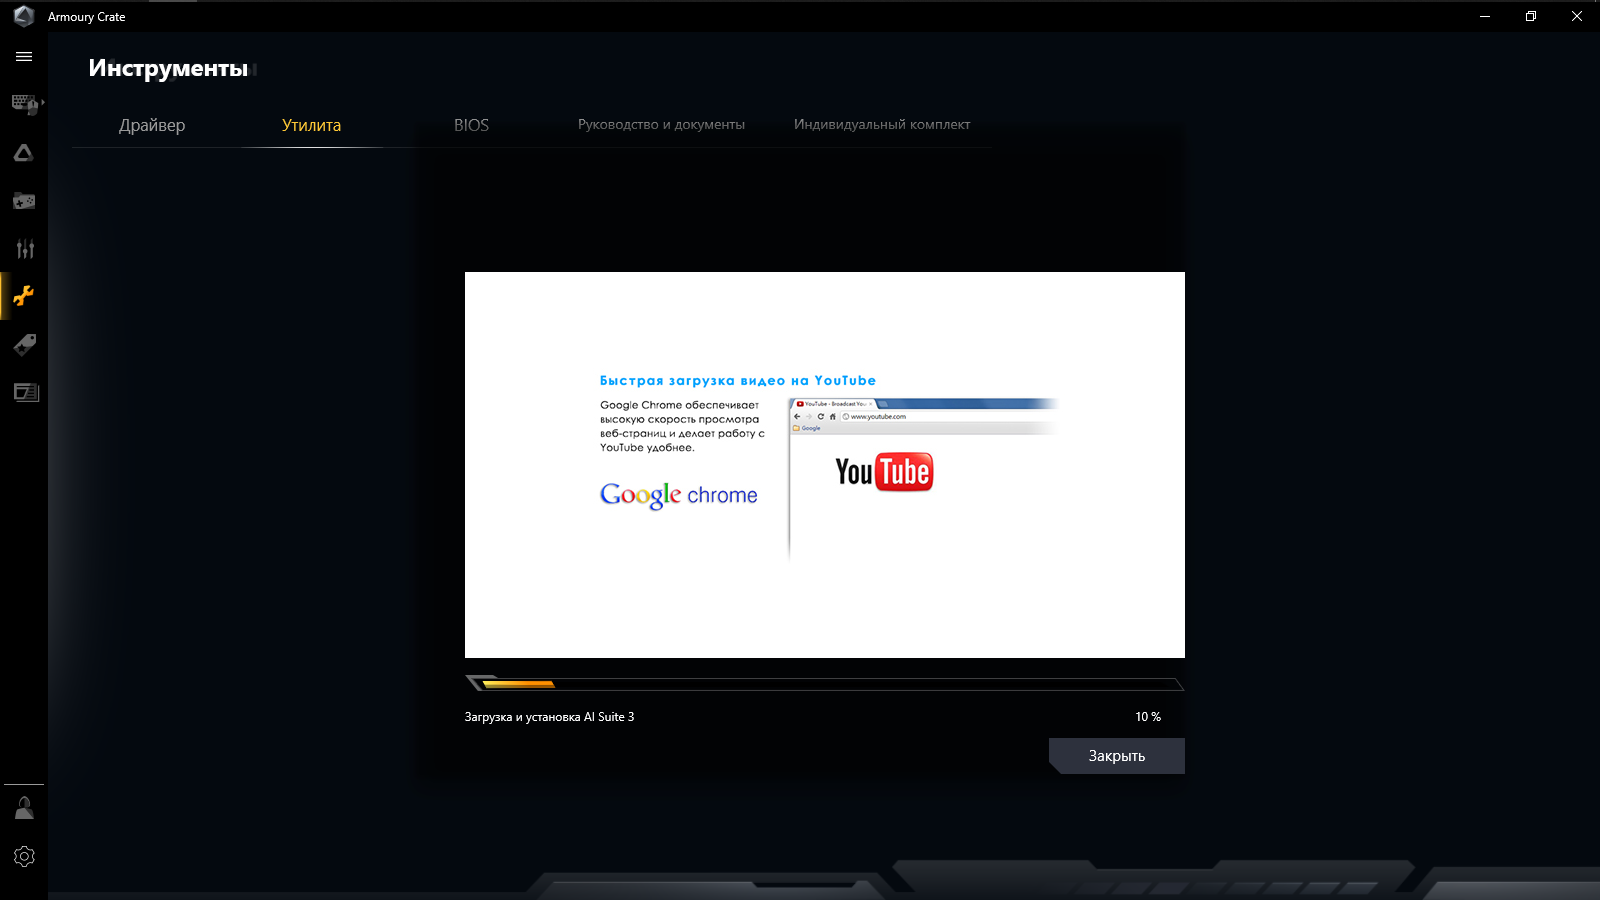Open Aura Sync triangle icon in sidebar
Image resolution: width=1600 pixels, height=900 pixels.
pos(24,153)
